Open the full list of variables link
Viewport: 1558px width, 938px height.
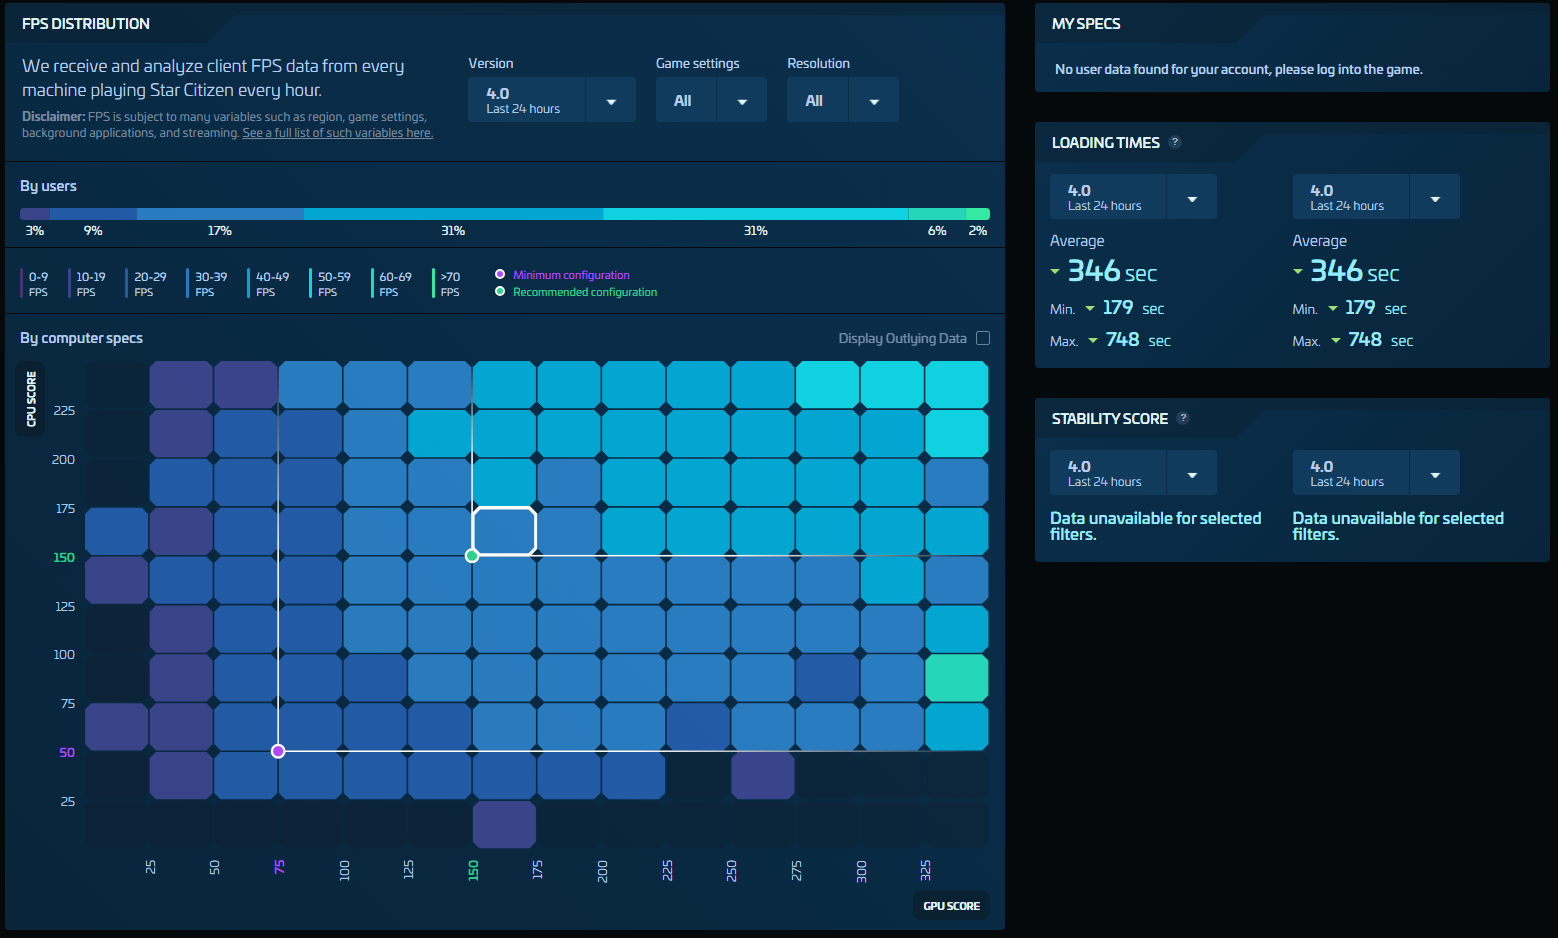point(337,133)
